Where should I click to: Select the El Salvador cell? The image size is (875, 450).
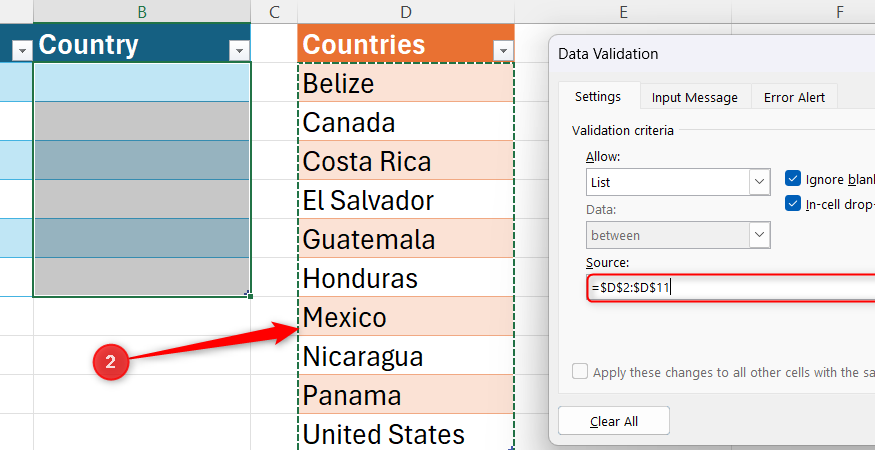coord(406,199)
